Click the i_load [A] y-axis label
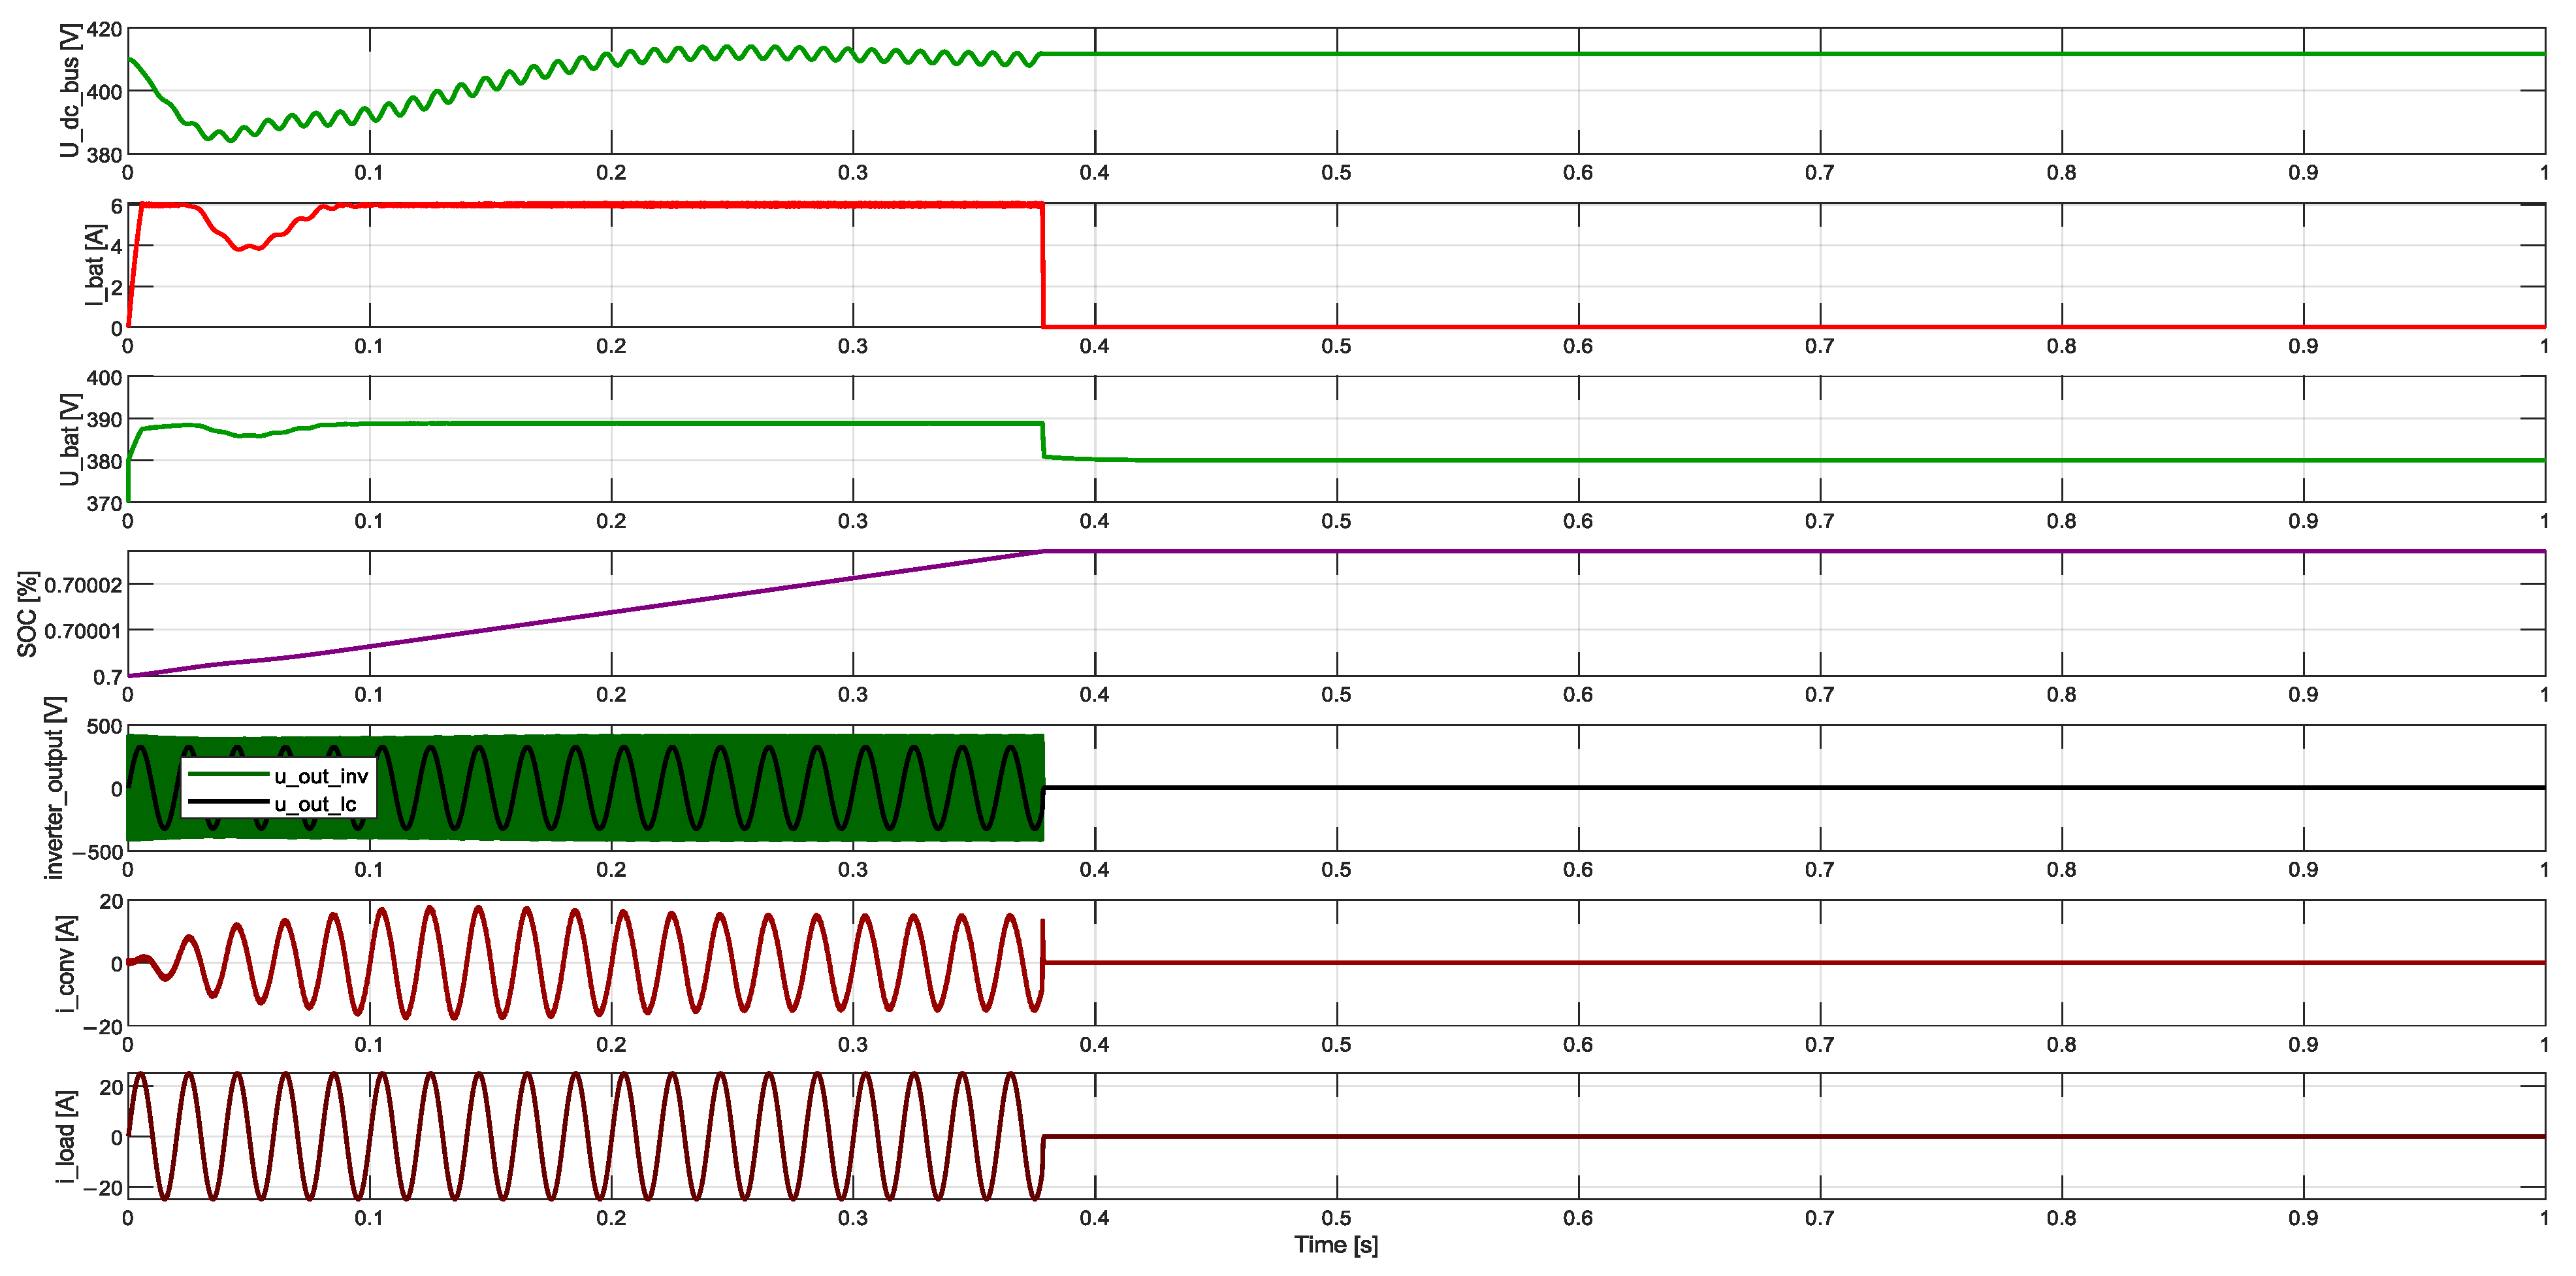 click(66, 1137)
